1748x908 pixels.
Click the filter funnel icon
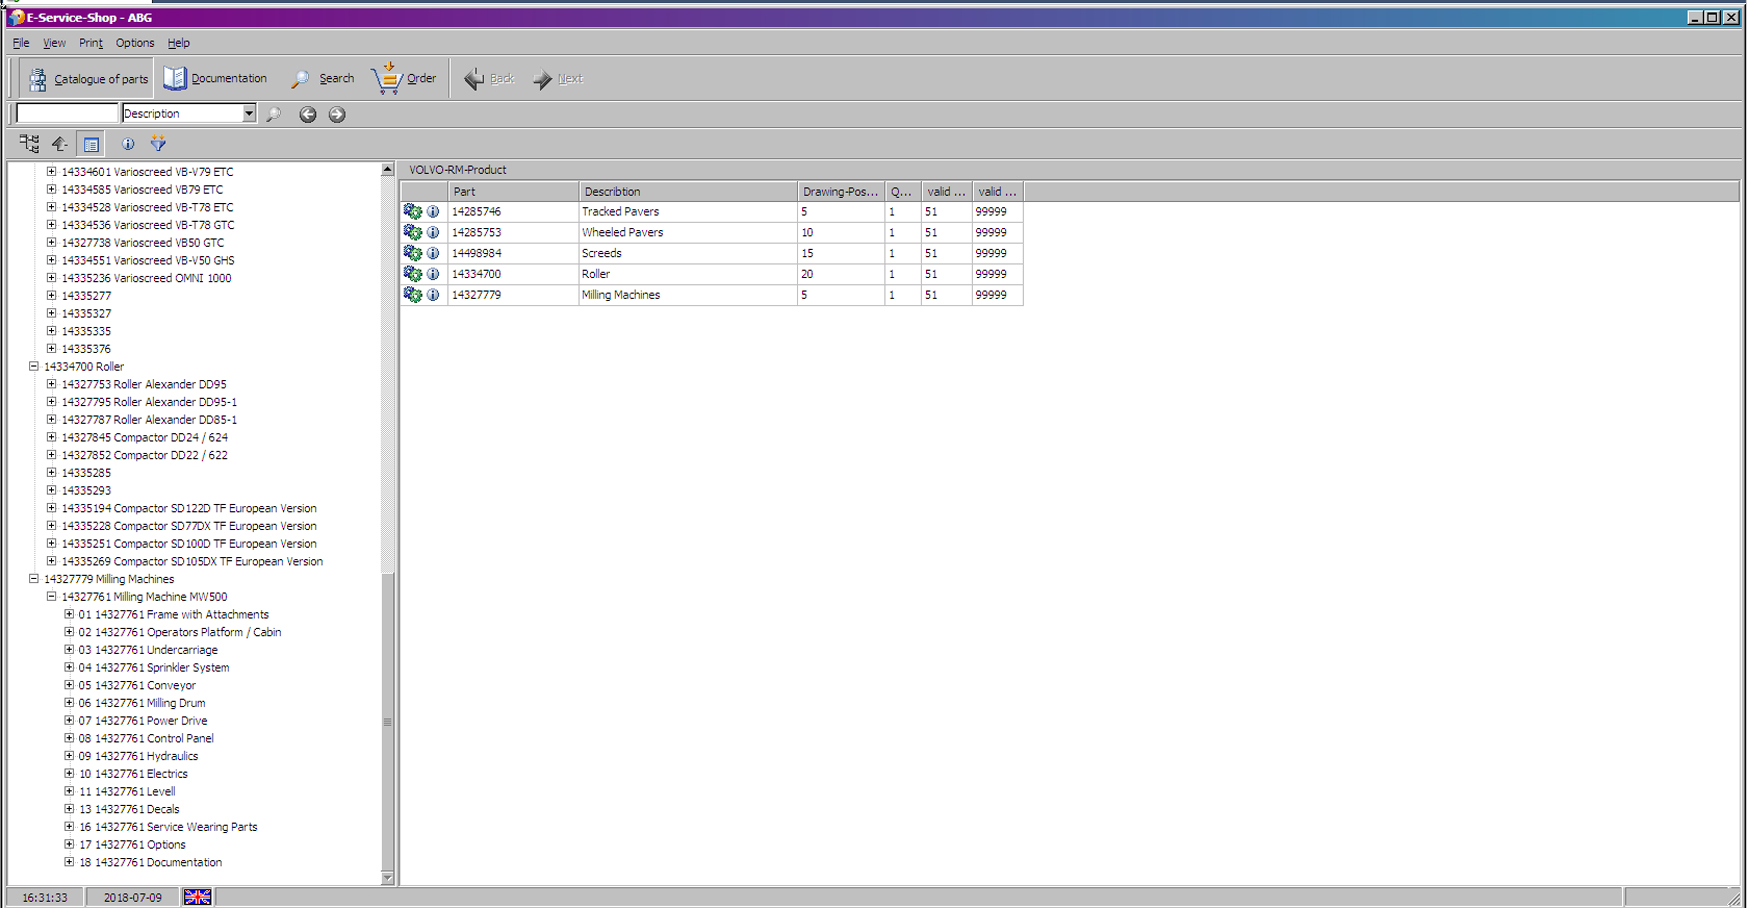(x=158, y=144)
